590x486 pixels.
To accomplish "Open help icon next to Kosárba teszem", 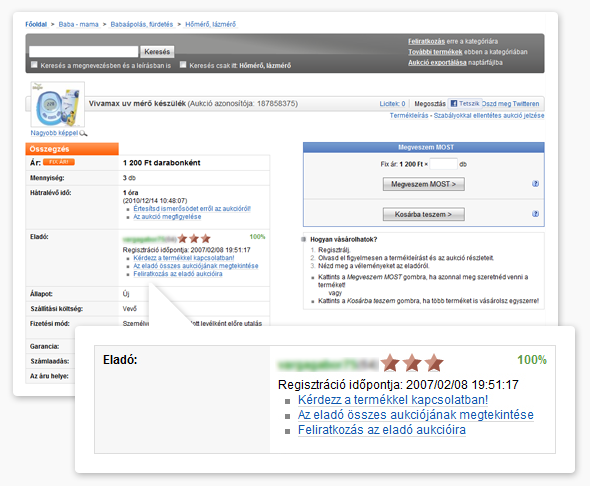I will pos(535,214).
